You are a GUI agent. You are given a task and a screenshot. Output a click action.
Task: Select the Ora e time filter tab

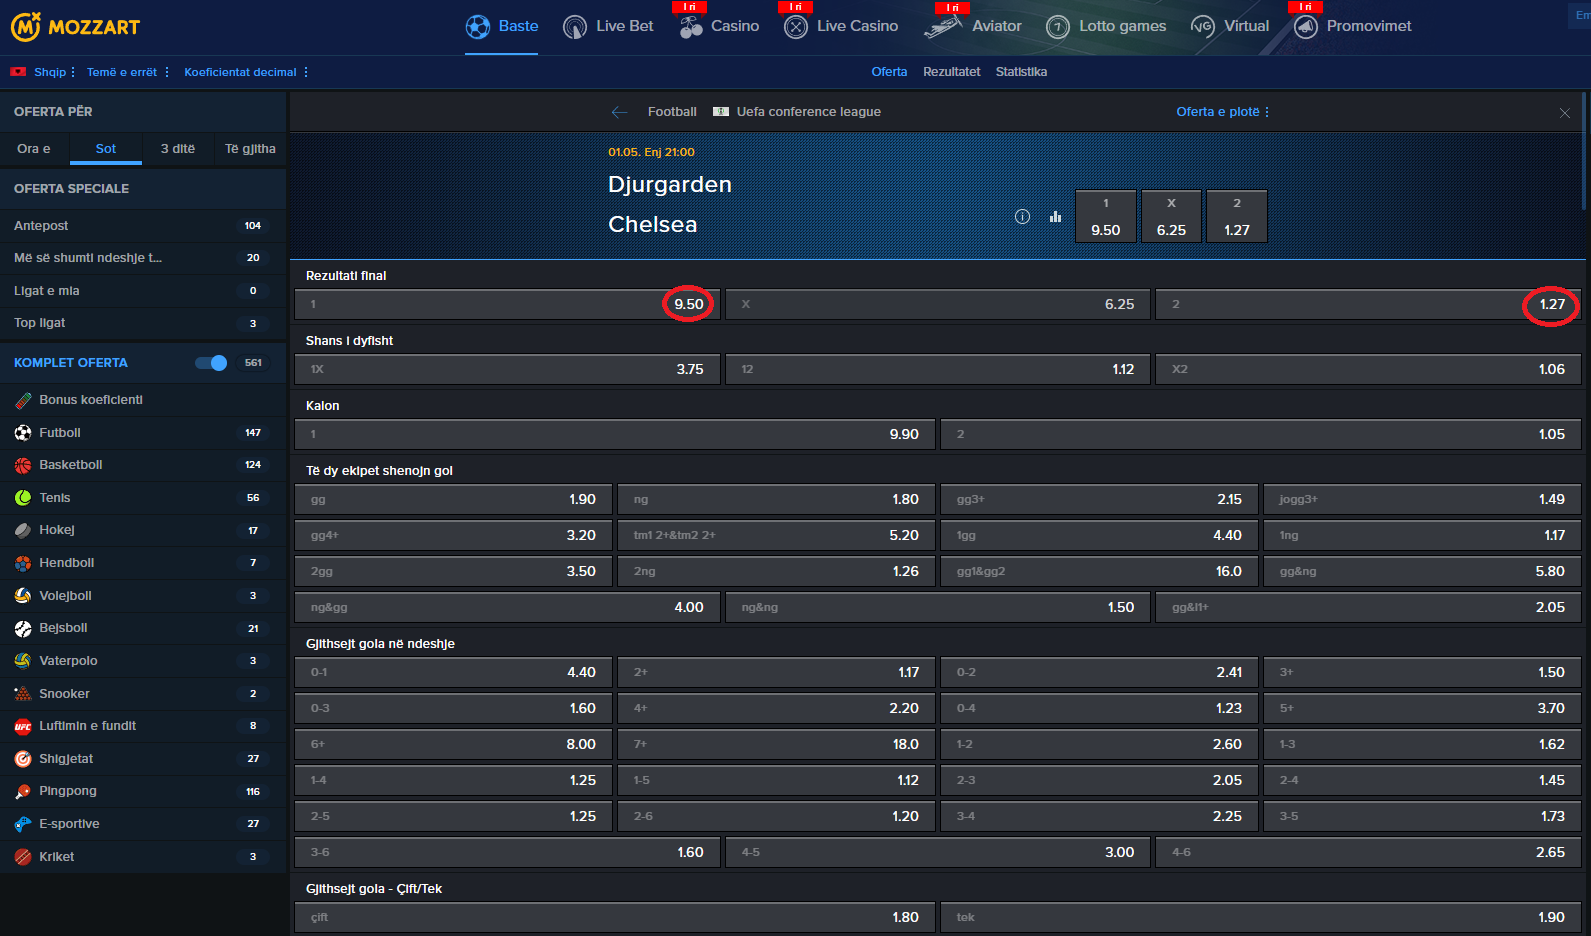coord(34,149)
